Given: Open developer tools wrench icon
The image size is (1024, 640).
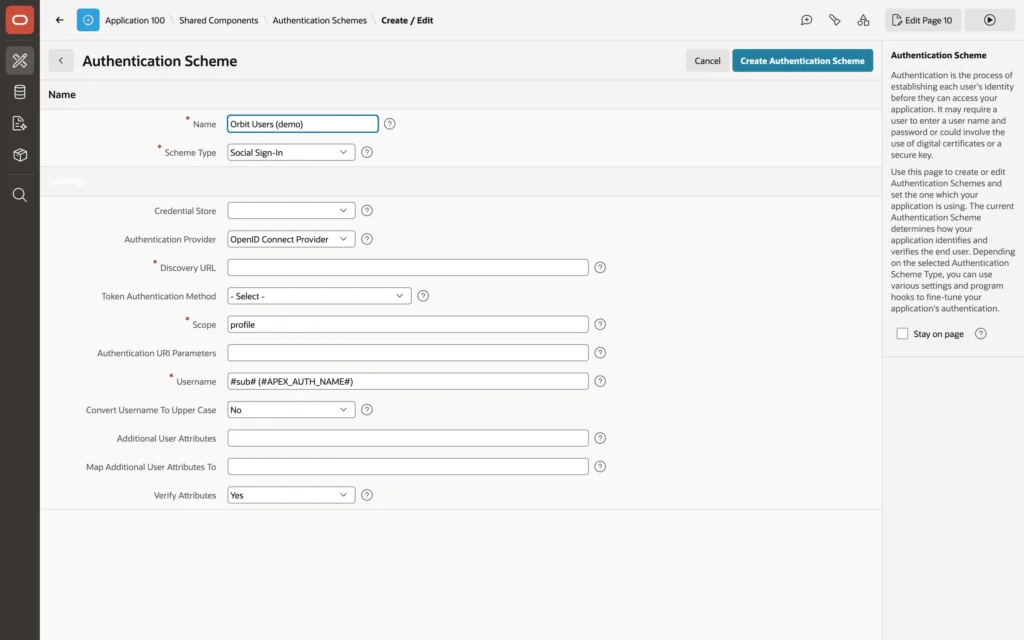Looking at the screenshot, I should [x=835, y=20].
